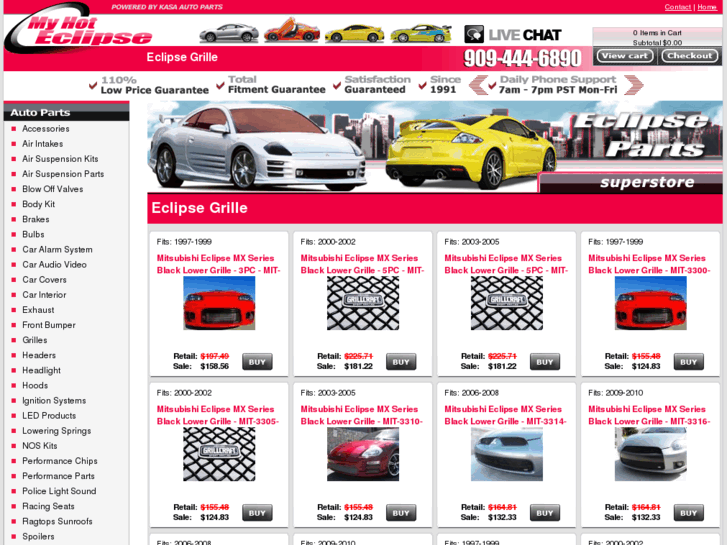The height and width of the screenshot is (545, 727).
Task: Select Ragtops Sunroofs link
Action: (57, 522)
